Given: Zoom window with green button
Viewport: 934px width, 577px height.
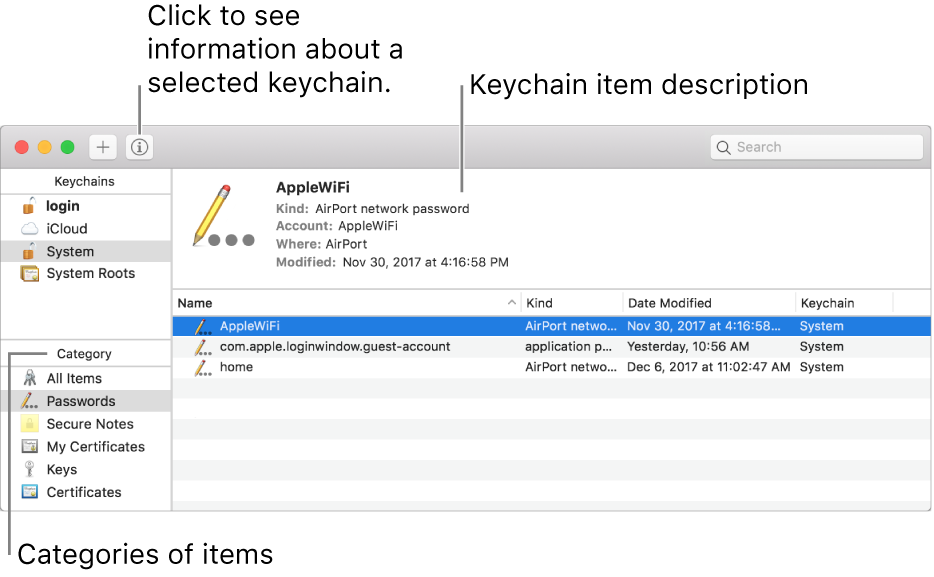Looking at the screenshot, I should click(68, 147).
